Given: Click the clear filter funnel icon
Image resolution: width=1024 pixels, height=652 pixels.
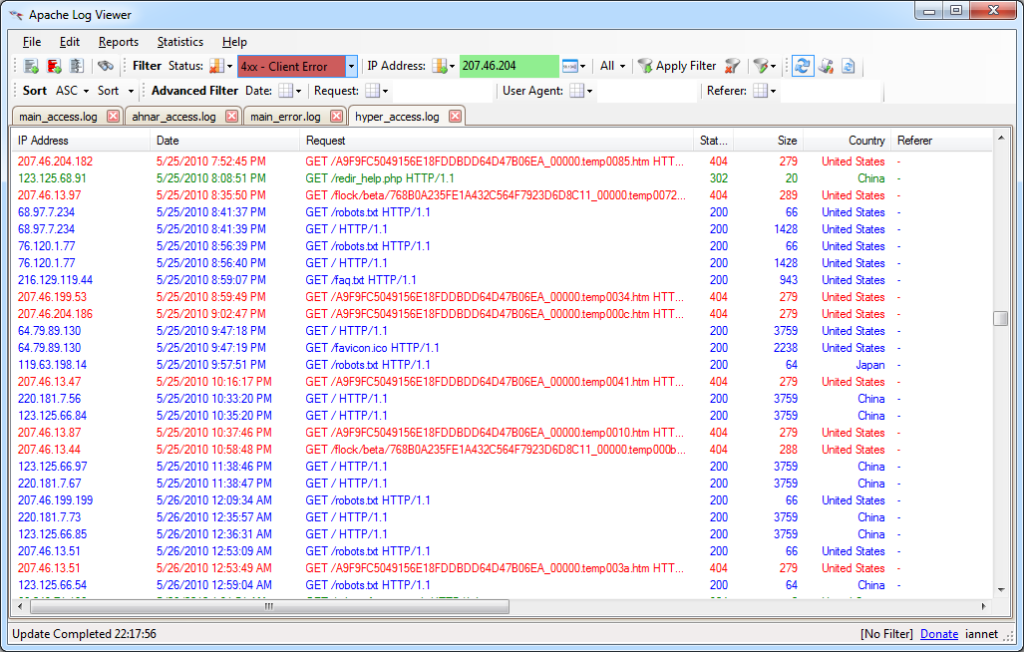Looking at the screenshot, I should [x=733, y=66].
